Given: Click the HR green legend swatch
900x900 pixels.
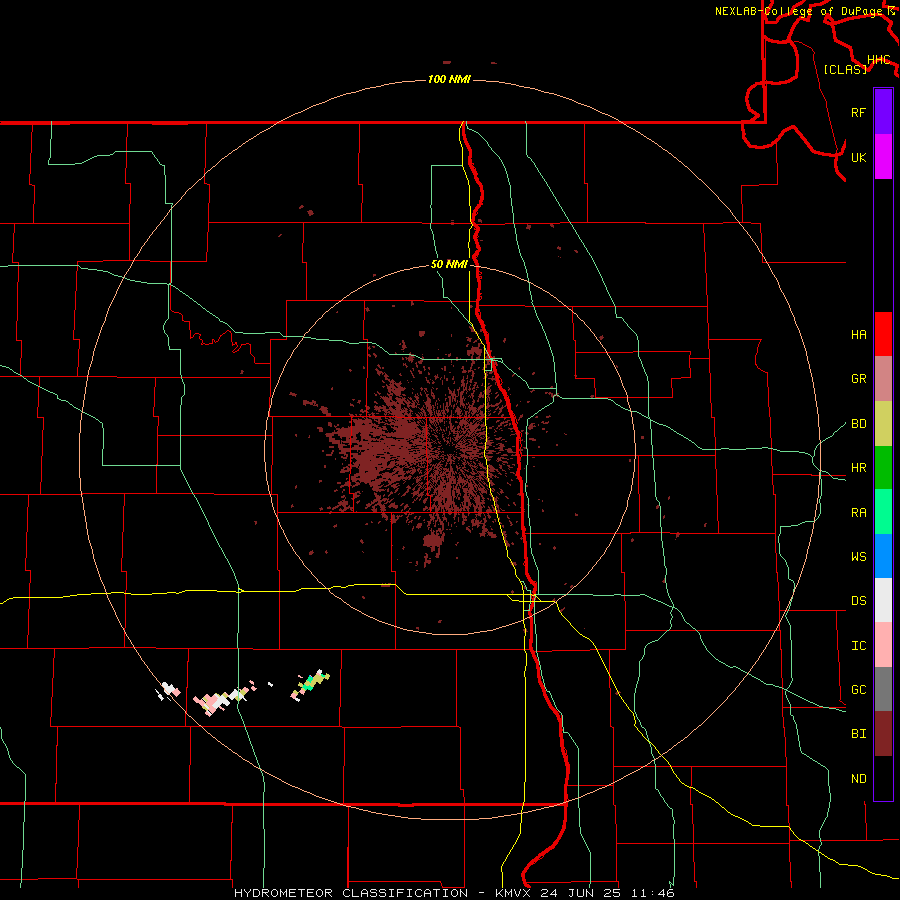Looking at the screenshot, I should 883,467.
